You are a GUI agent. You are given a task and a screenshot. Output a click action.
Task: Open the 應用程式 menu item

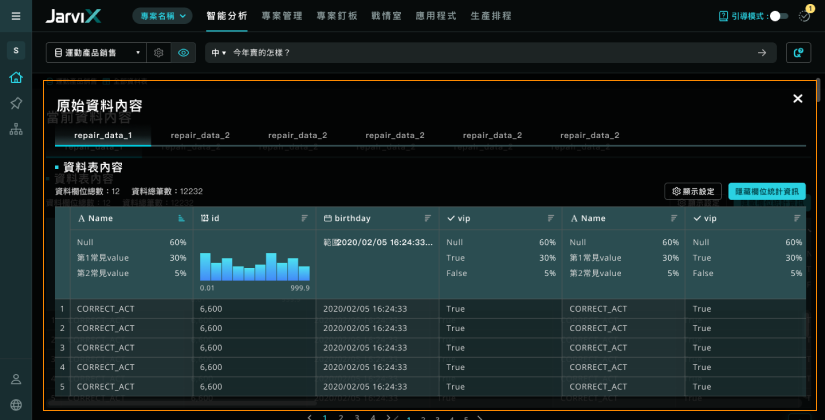pos(436,16)
